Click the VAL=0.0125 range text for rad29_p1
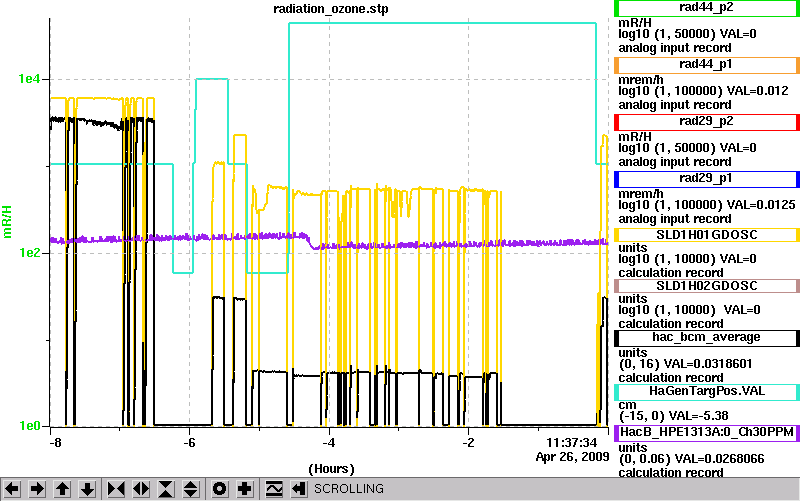The height and width of the screenshot is (501, 800). coord(761,205)
